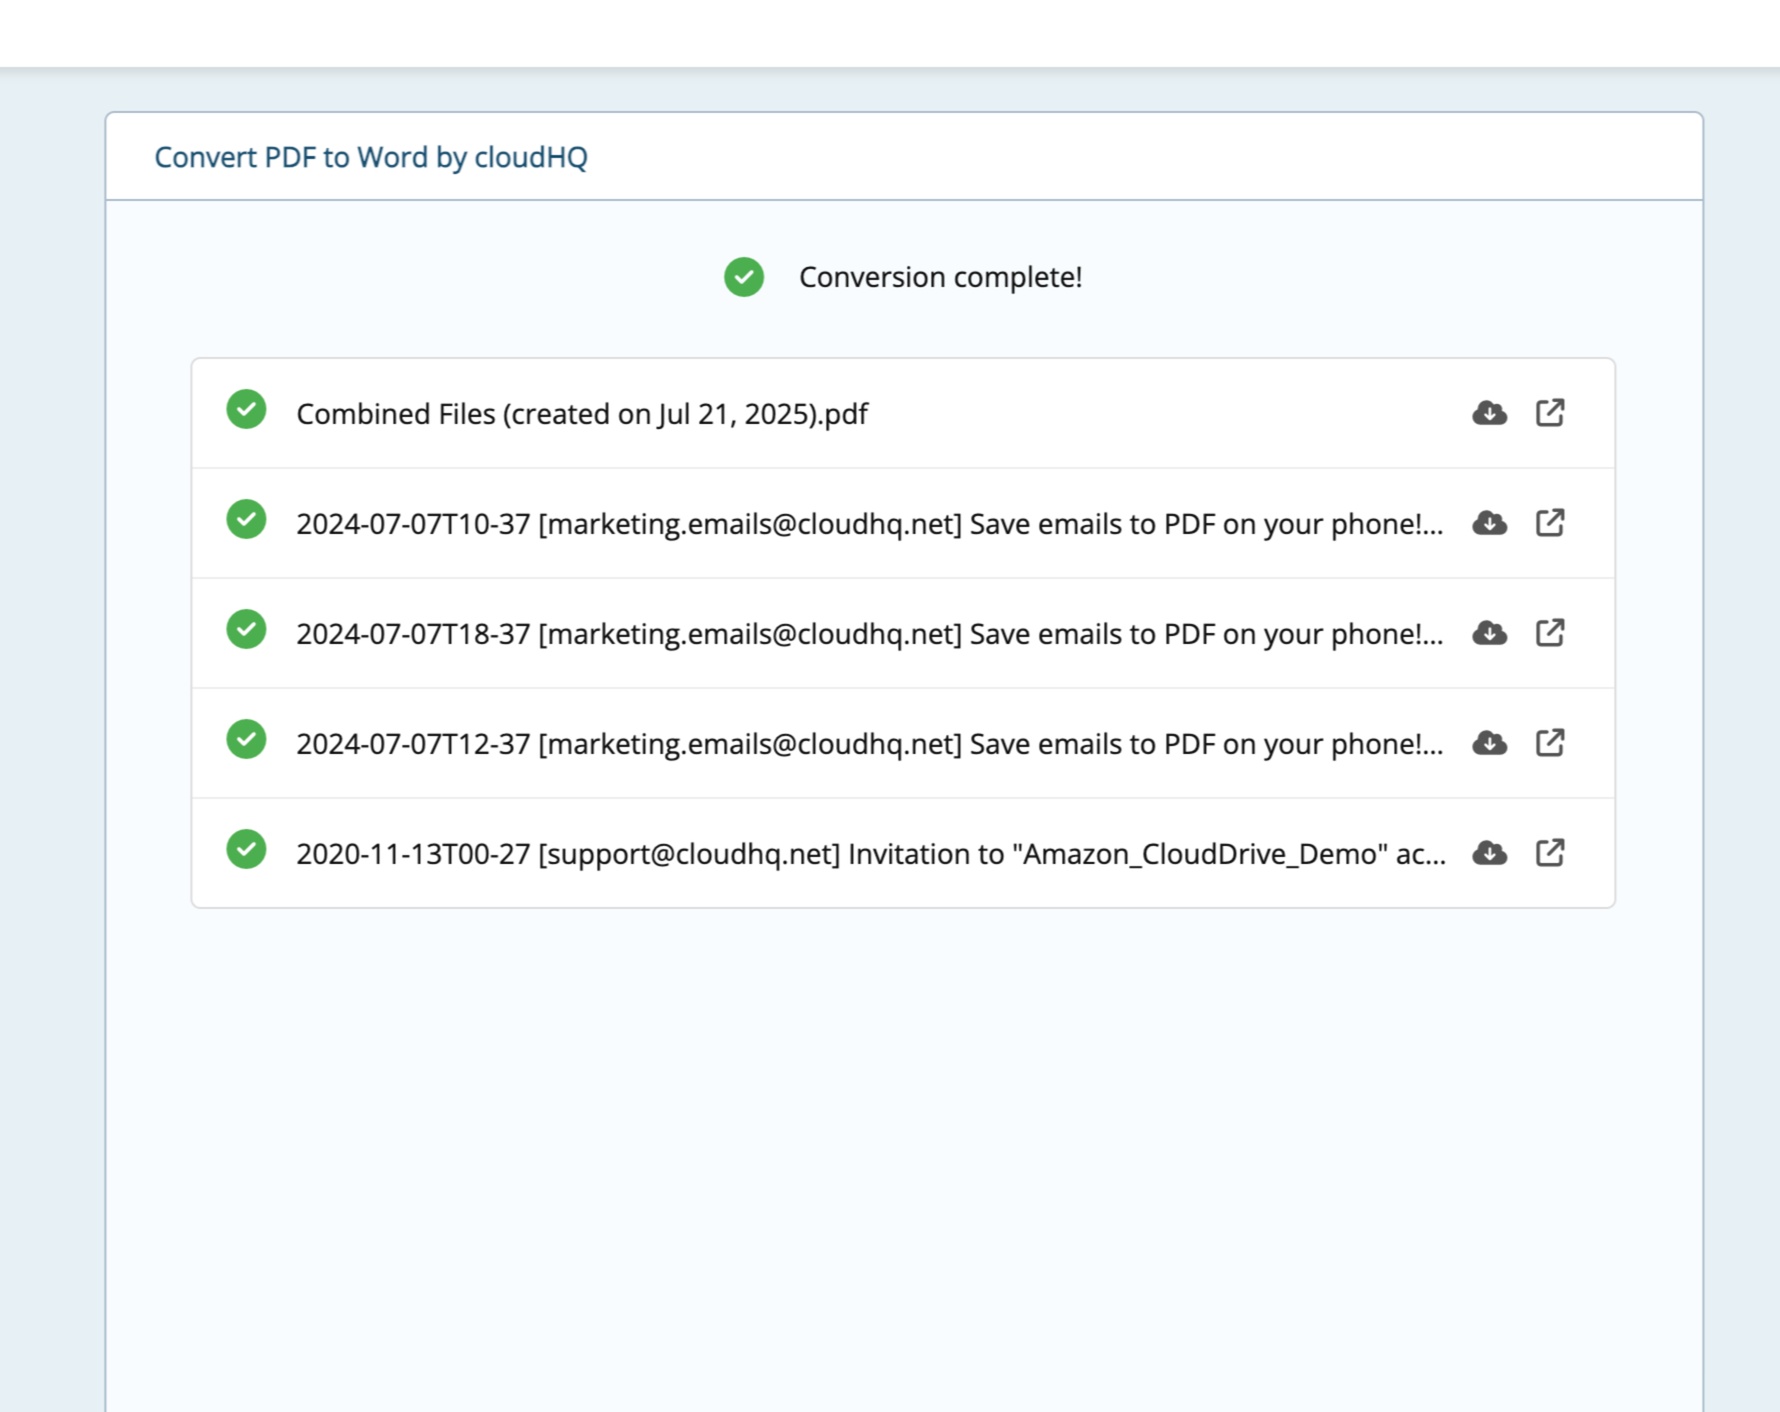Download the 2020-11-13T00-27 invitation file
Image resolution: width=1780 pixels, height=1412 pixels.
click(1489, 853)
